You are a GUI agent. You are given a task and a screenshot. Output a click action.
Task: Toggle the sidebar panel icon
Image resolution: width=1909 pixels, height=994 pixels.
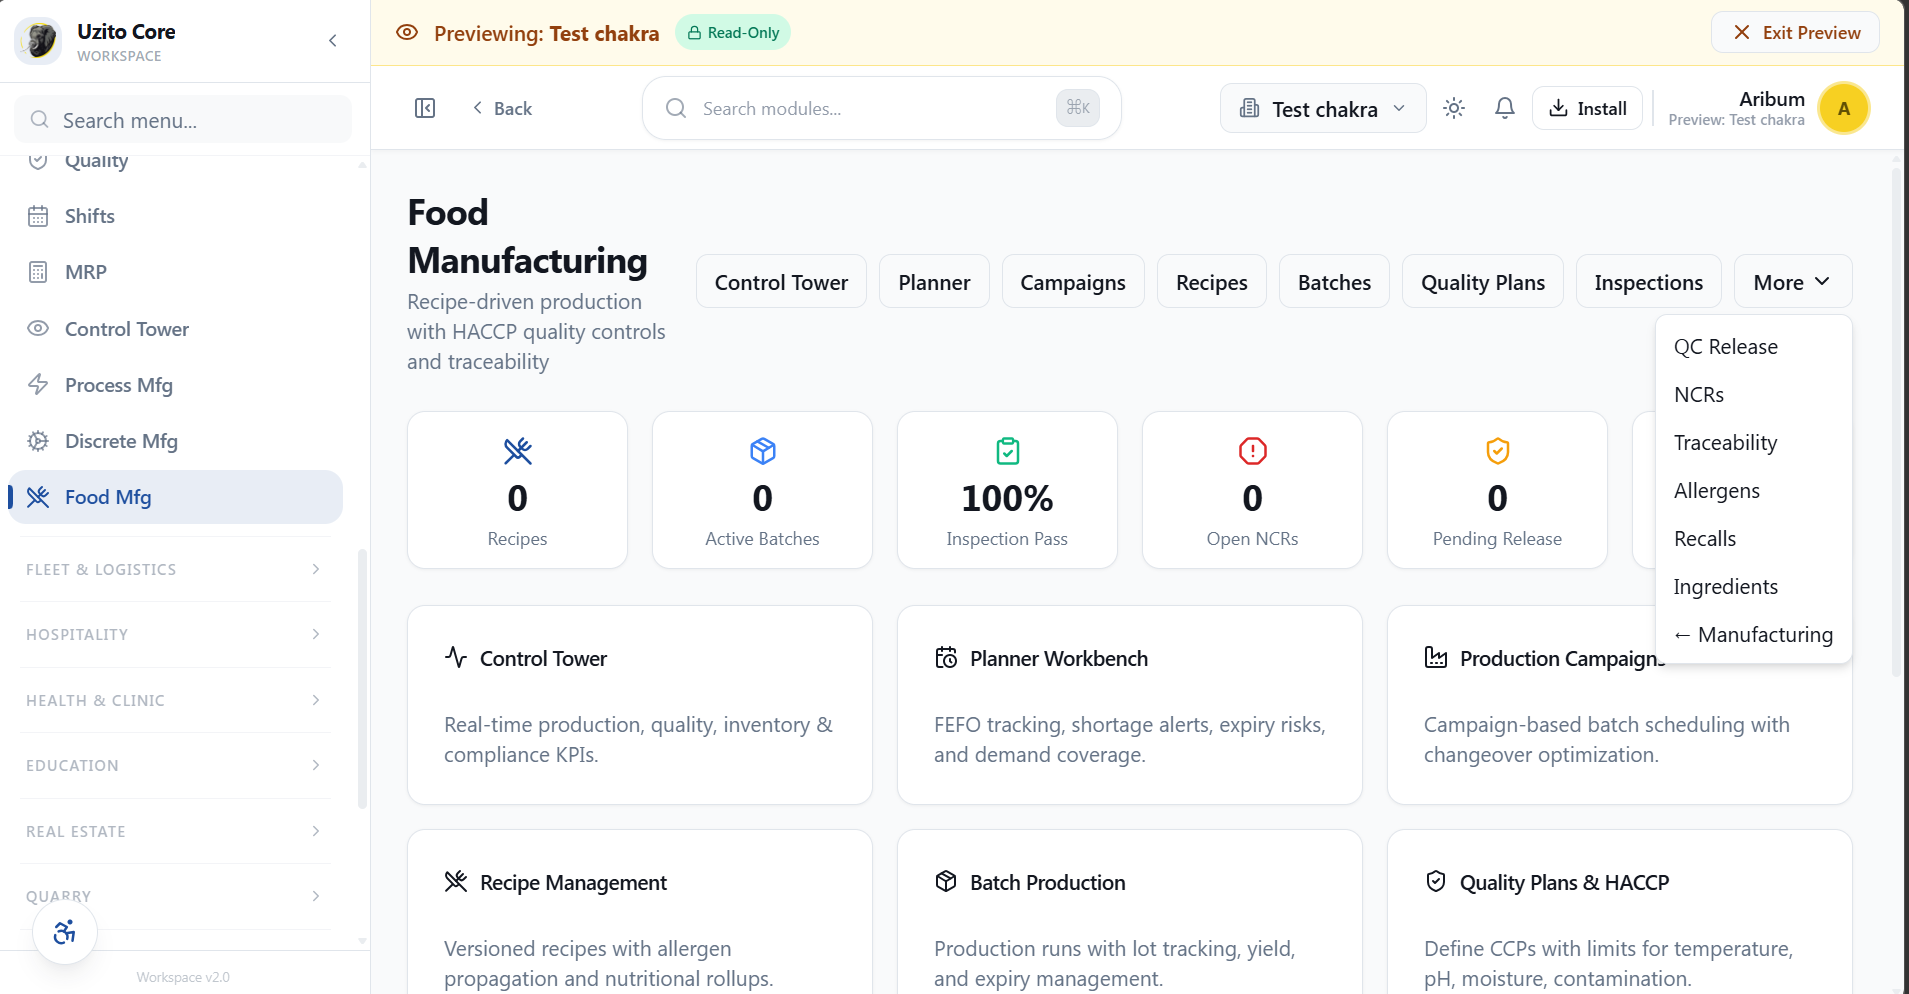[x=425, y=108]
